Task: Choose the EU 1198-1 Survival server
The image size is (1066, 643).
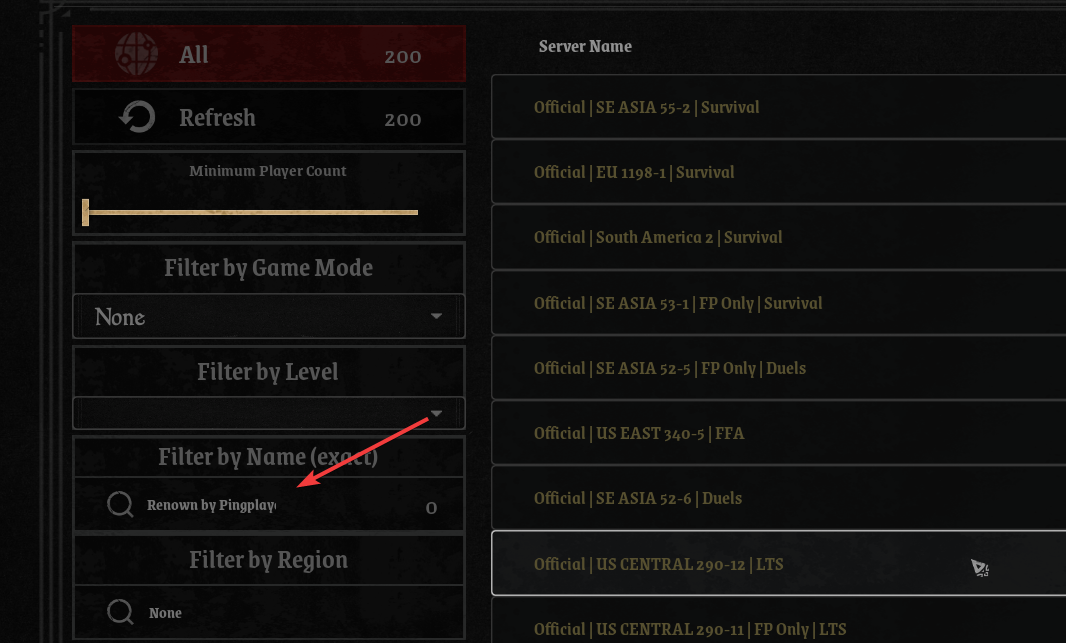Action: coord(634,172)
